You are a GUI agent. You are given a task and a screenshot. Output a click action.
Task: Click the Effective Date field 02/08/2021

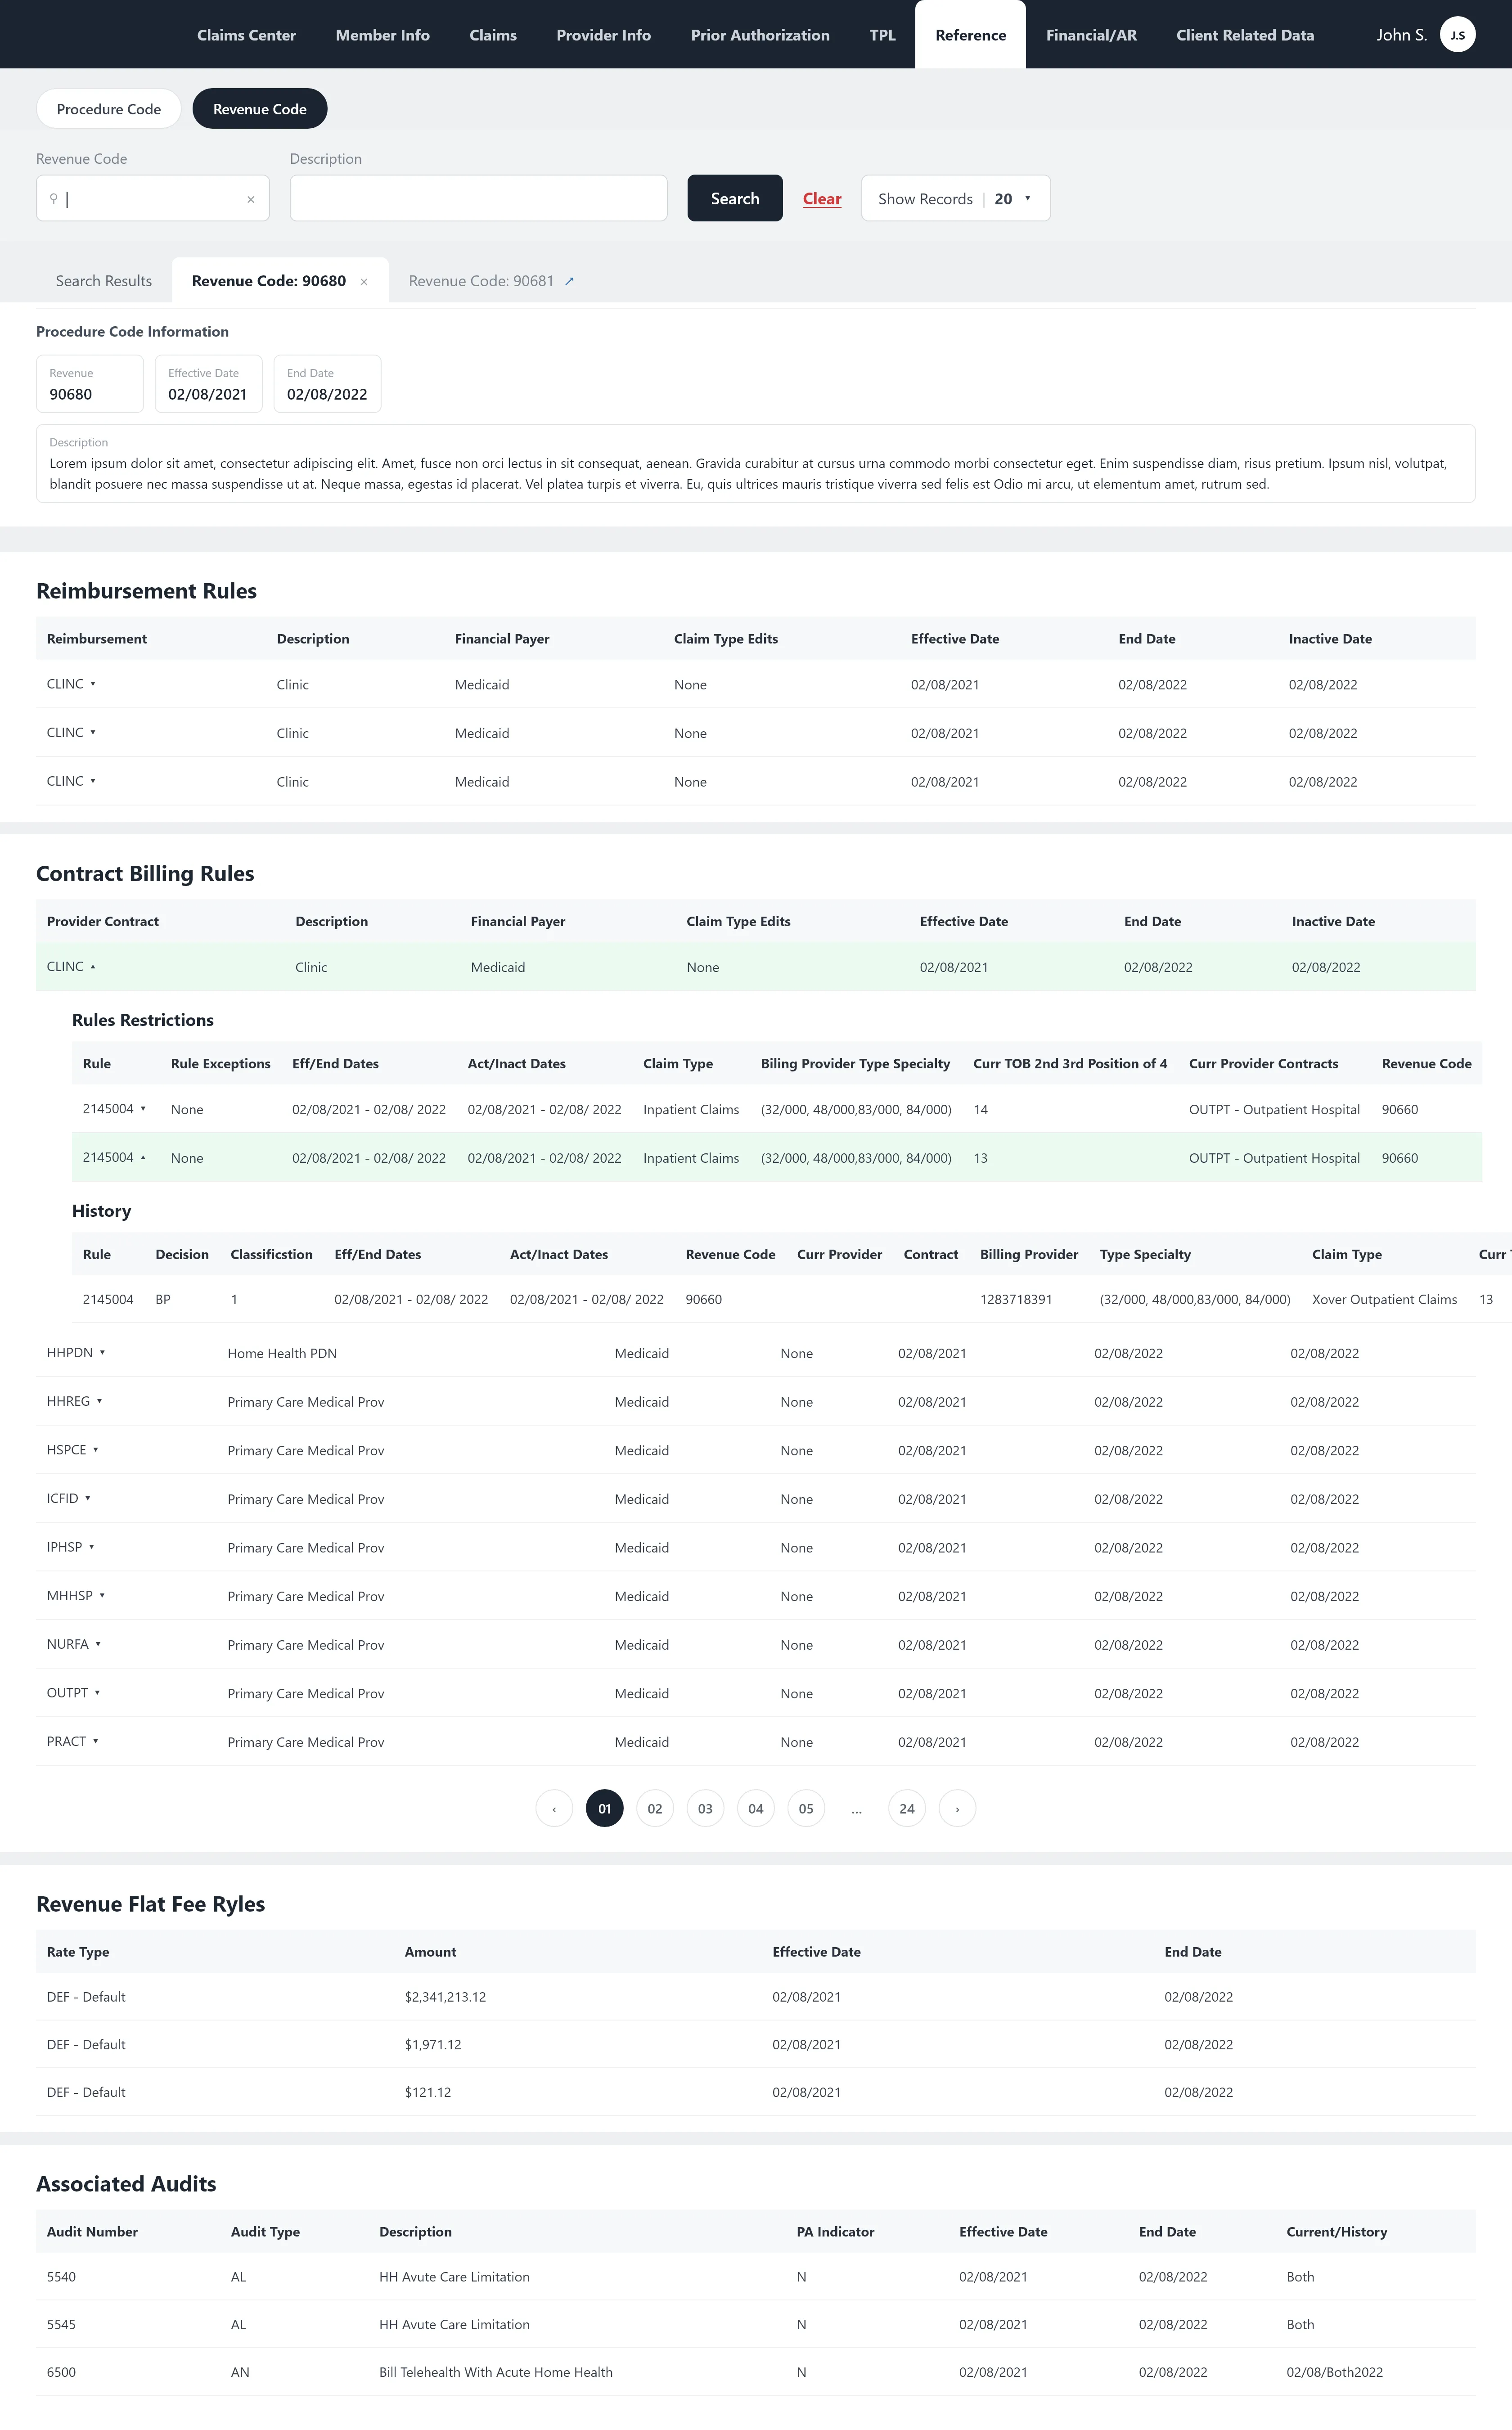tap(208, 384)
